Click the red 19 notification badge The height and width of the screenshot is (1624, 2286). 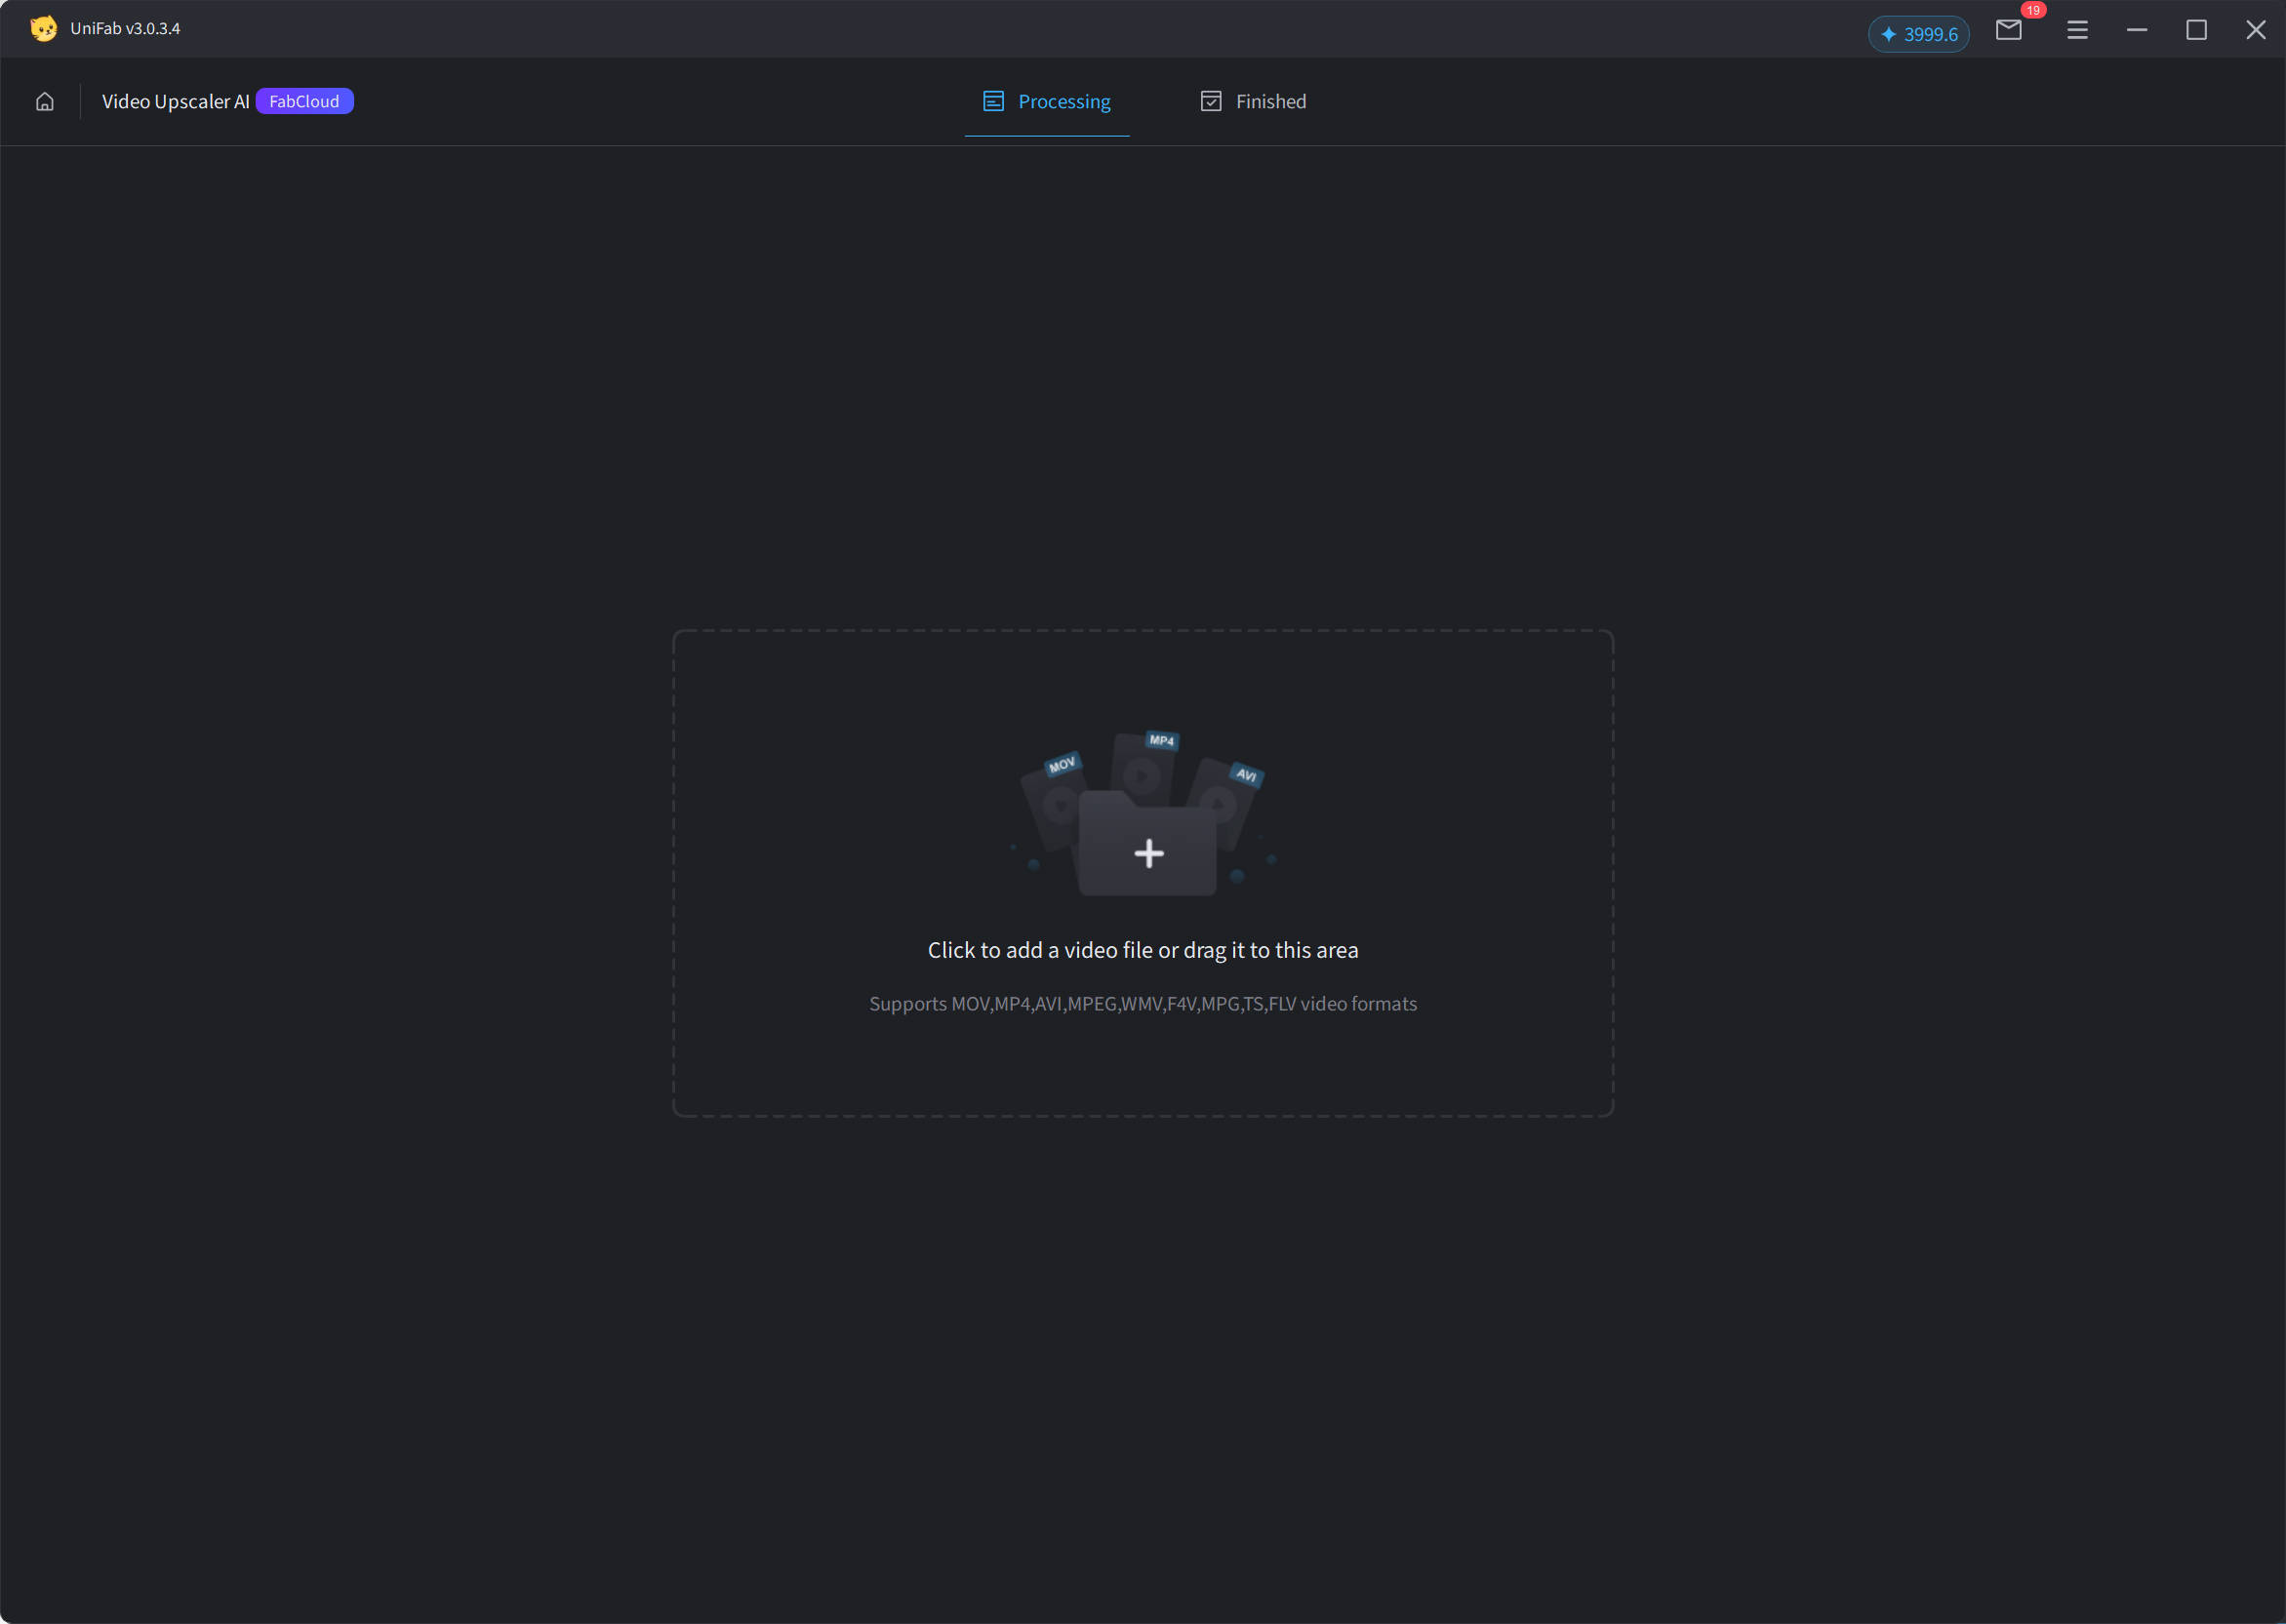pos(2033,10)
